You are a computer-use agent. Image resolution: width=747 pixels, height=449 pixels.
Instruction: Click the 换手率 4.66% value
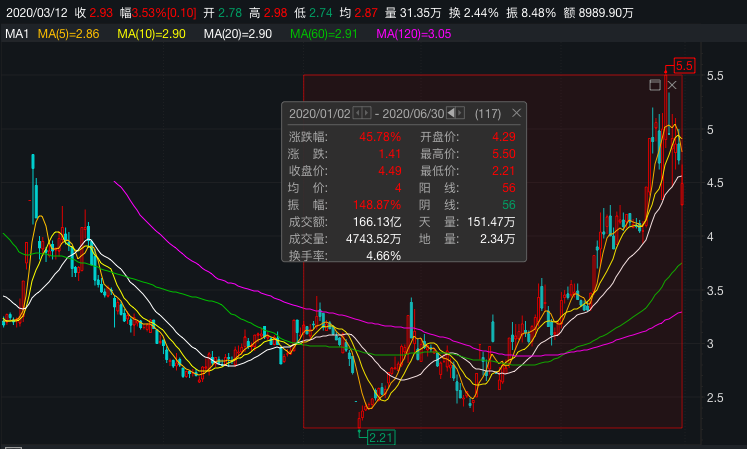(380, 255)
